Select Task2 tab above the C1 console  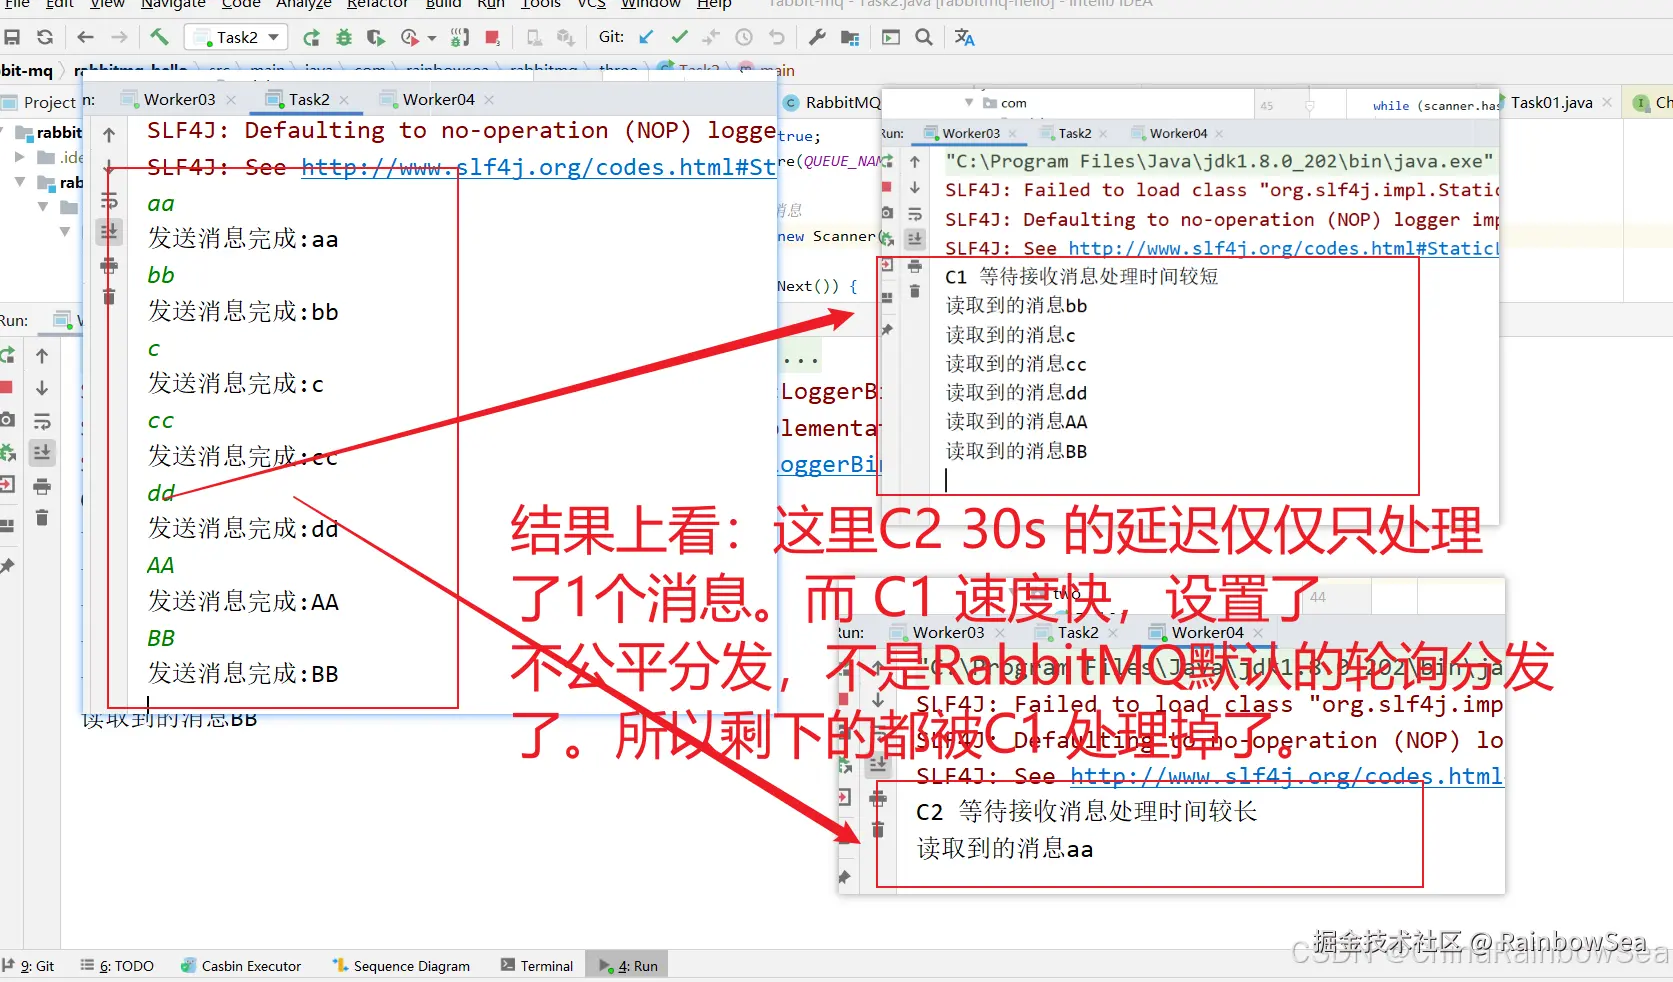tap(1075, 133)
